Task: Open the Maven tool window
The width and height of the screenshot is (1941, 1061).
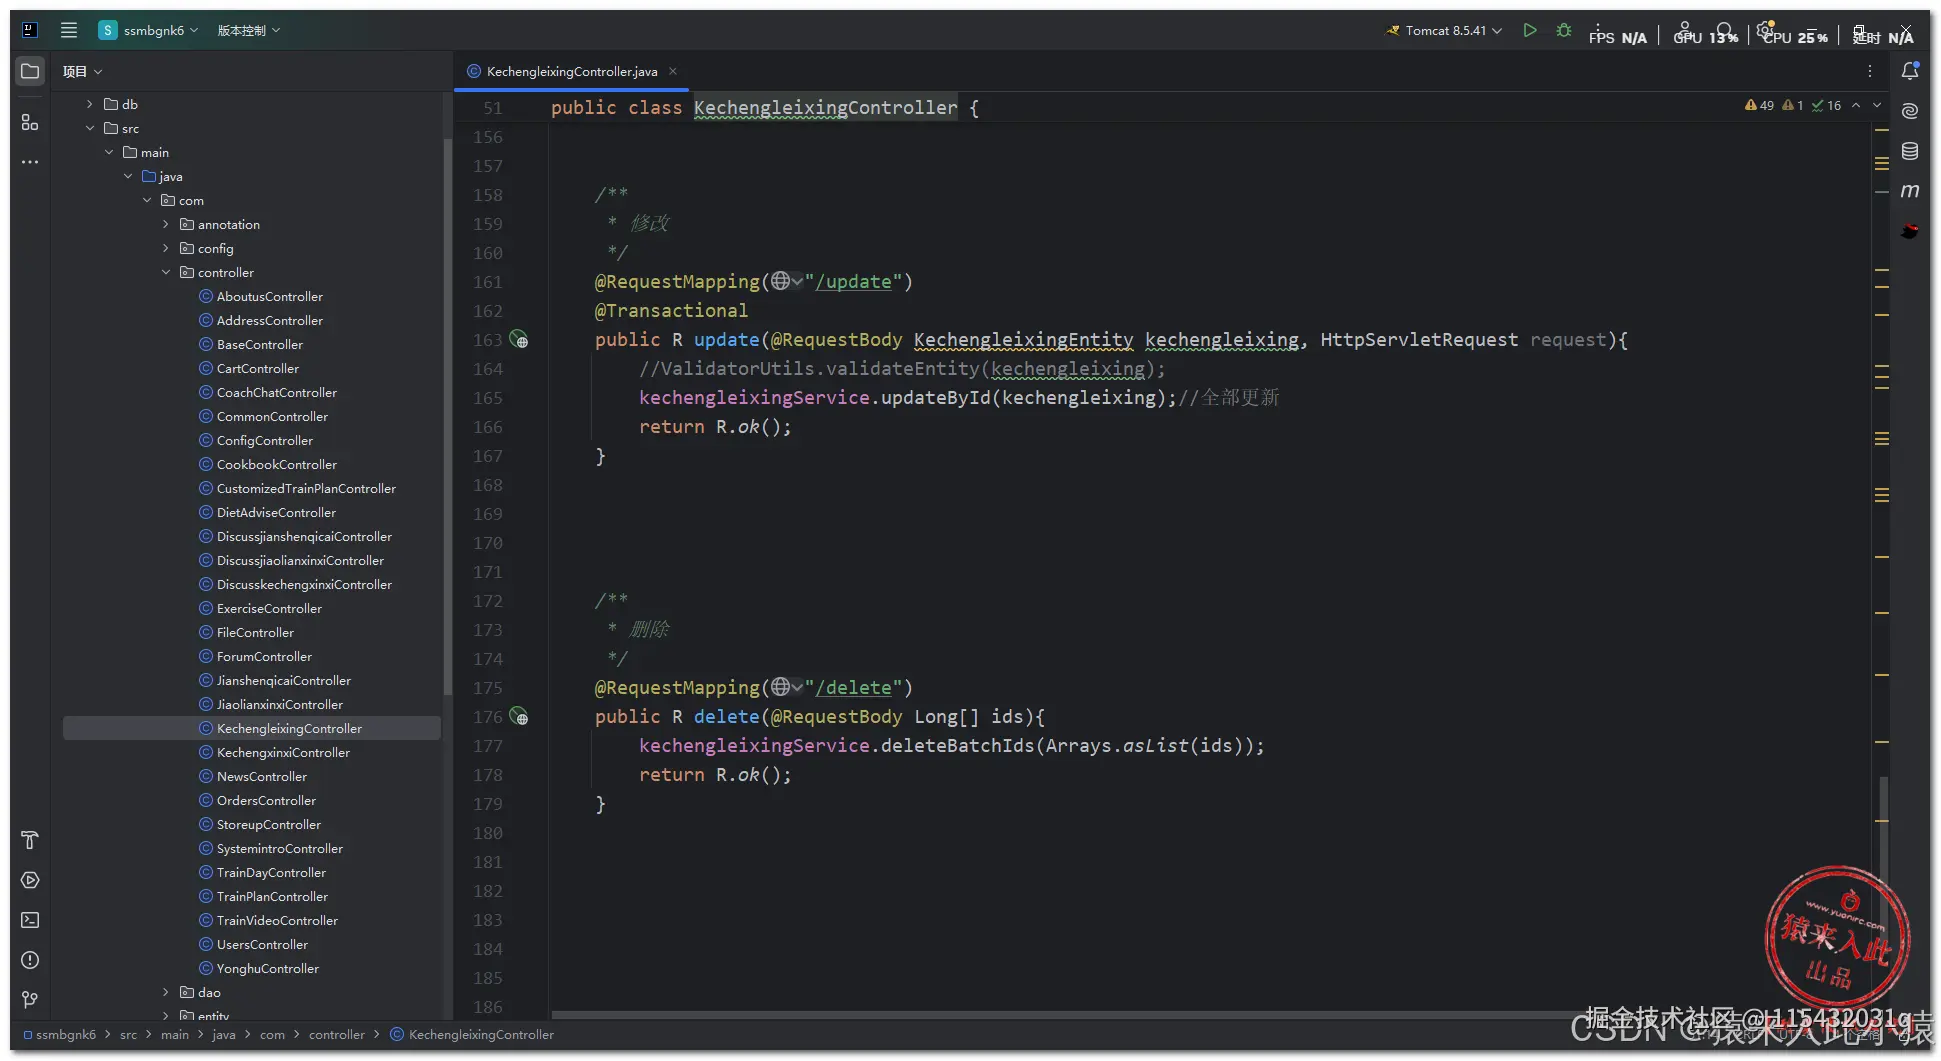Action: click(1910, 191)
